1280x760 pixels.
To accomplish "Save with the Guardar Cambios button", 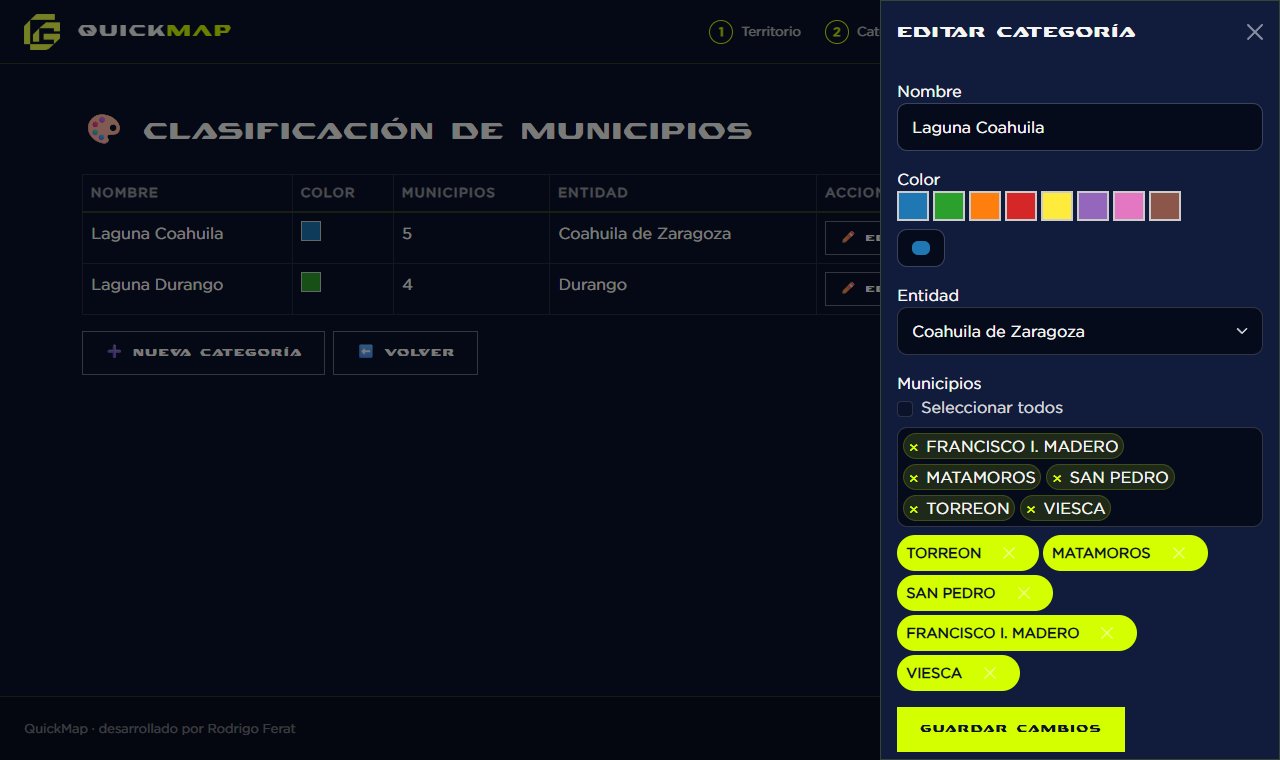I will click(1011, 729).
